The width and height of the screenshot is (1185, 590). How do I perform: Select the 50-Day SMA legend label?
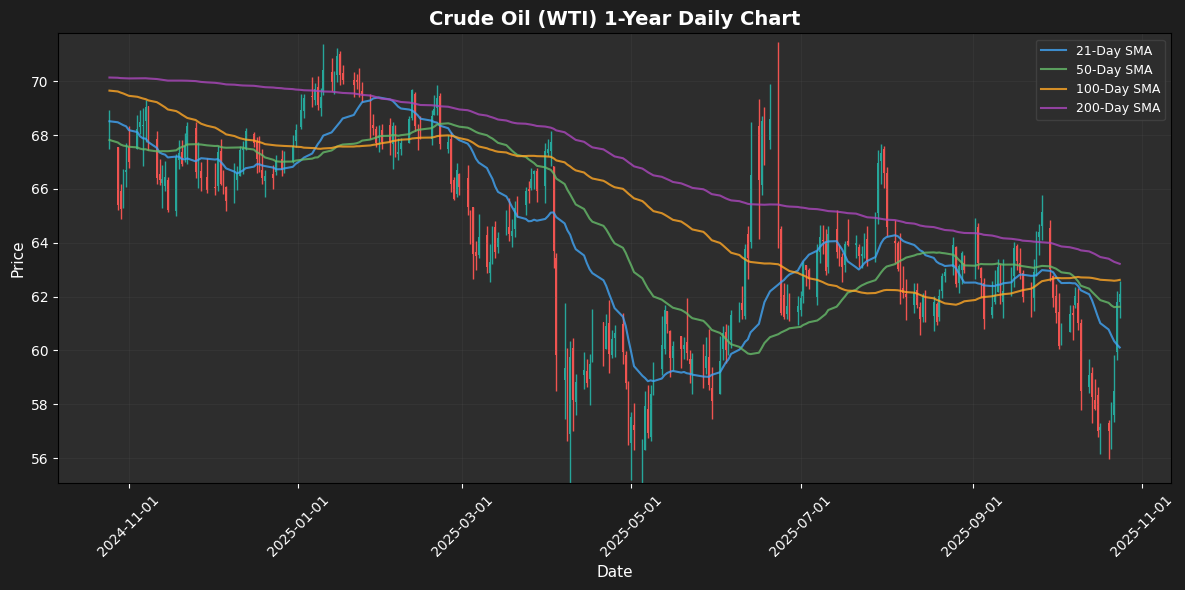(x=1114, y=70)
